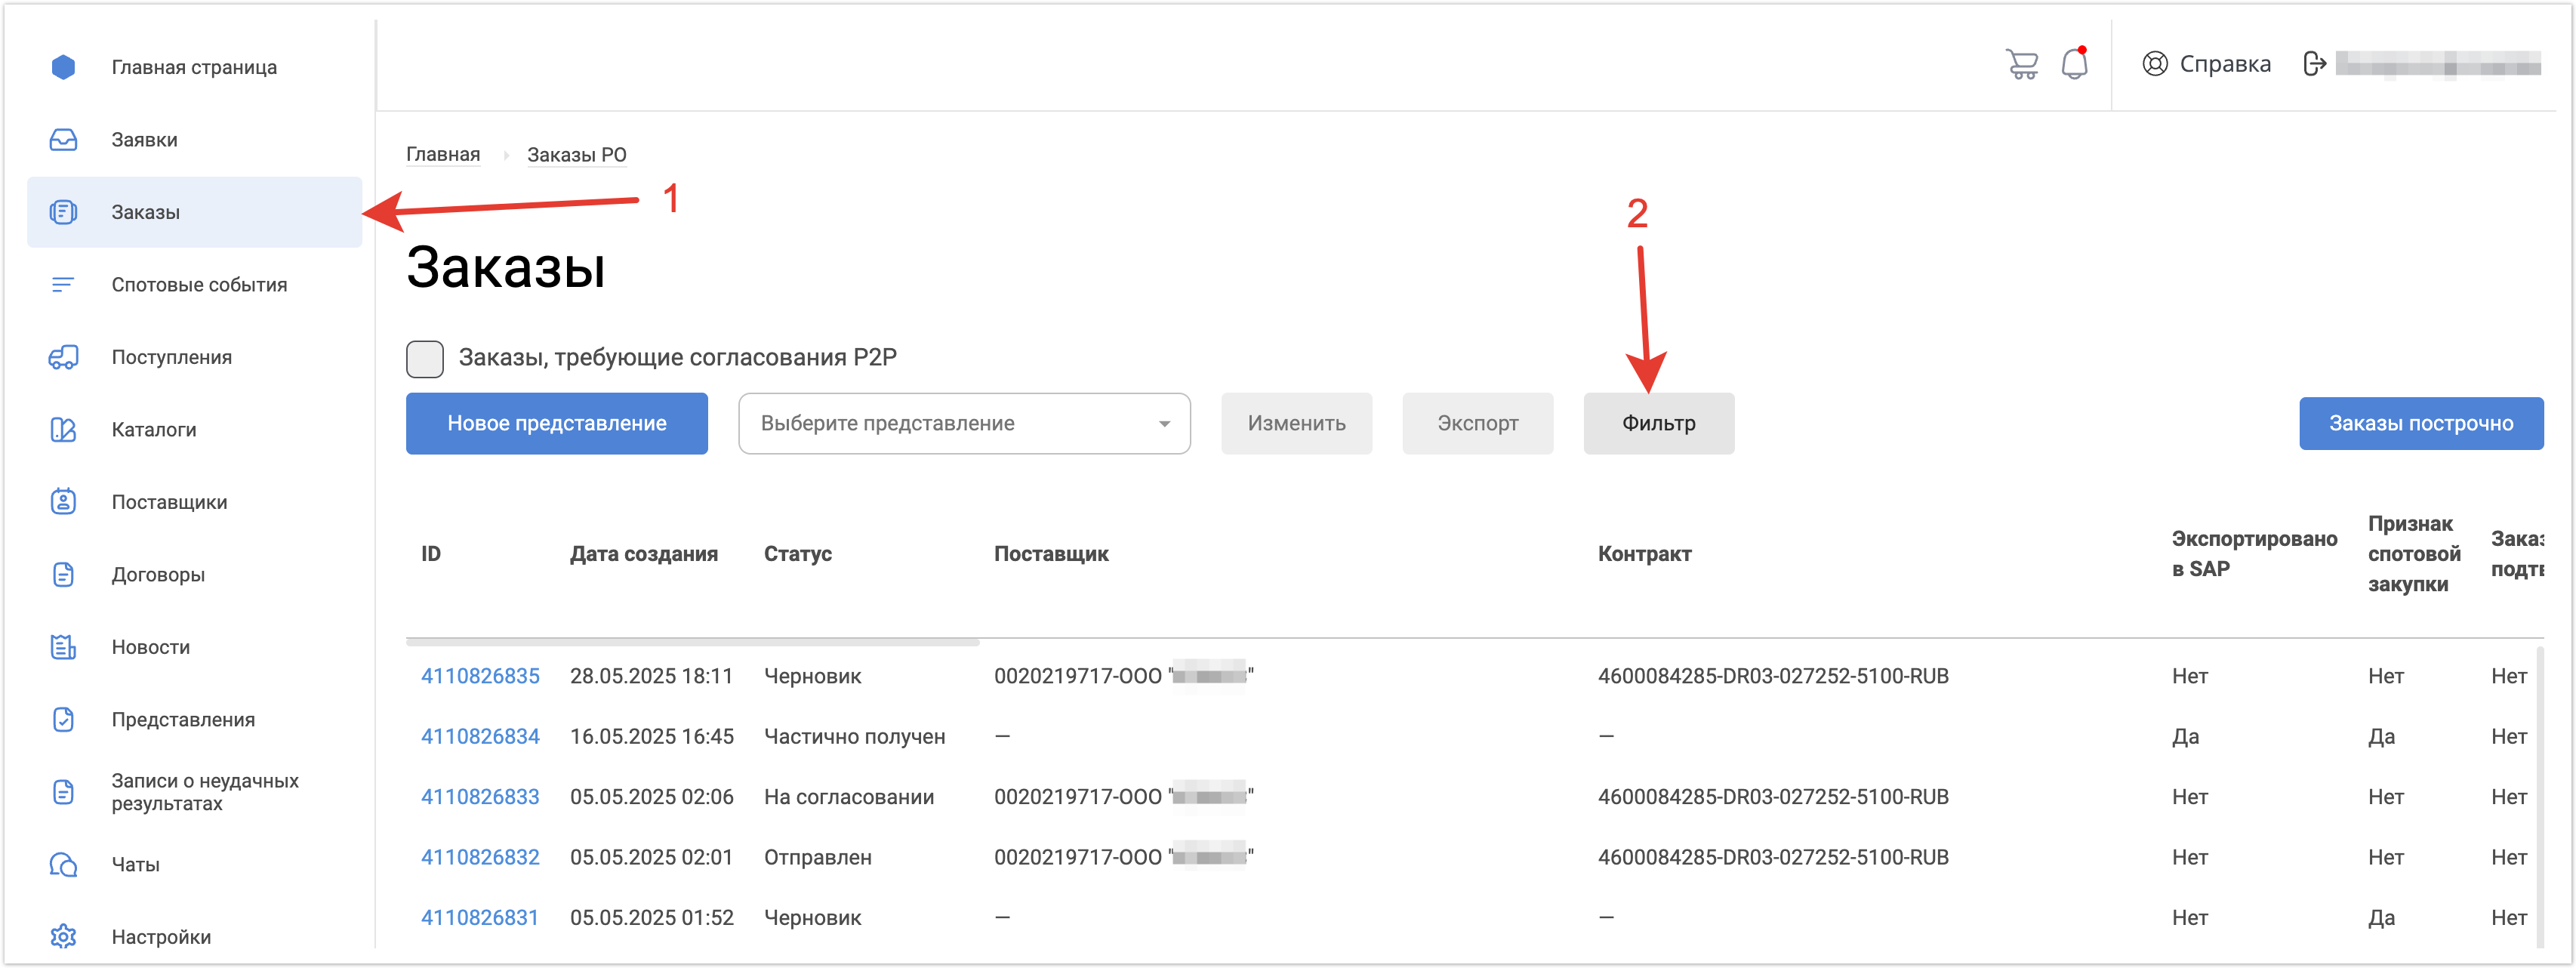
Task: Select Спотовые события in the sidebar menu
Action: (x=199, y=285)
